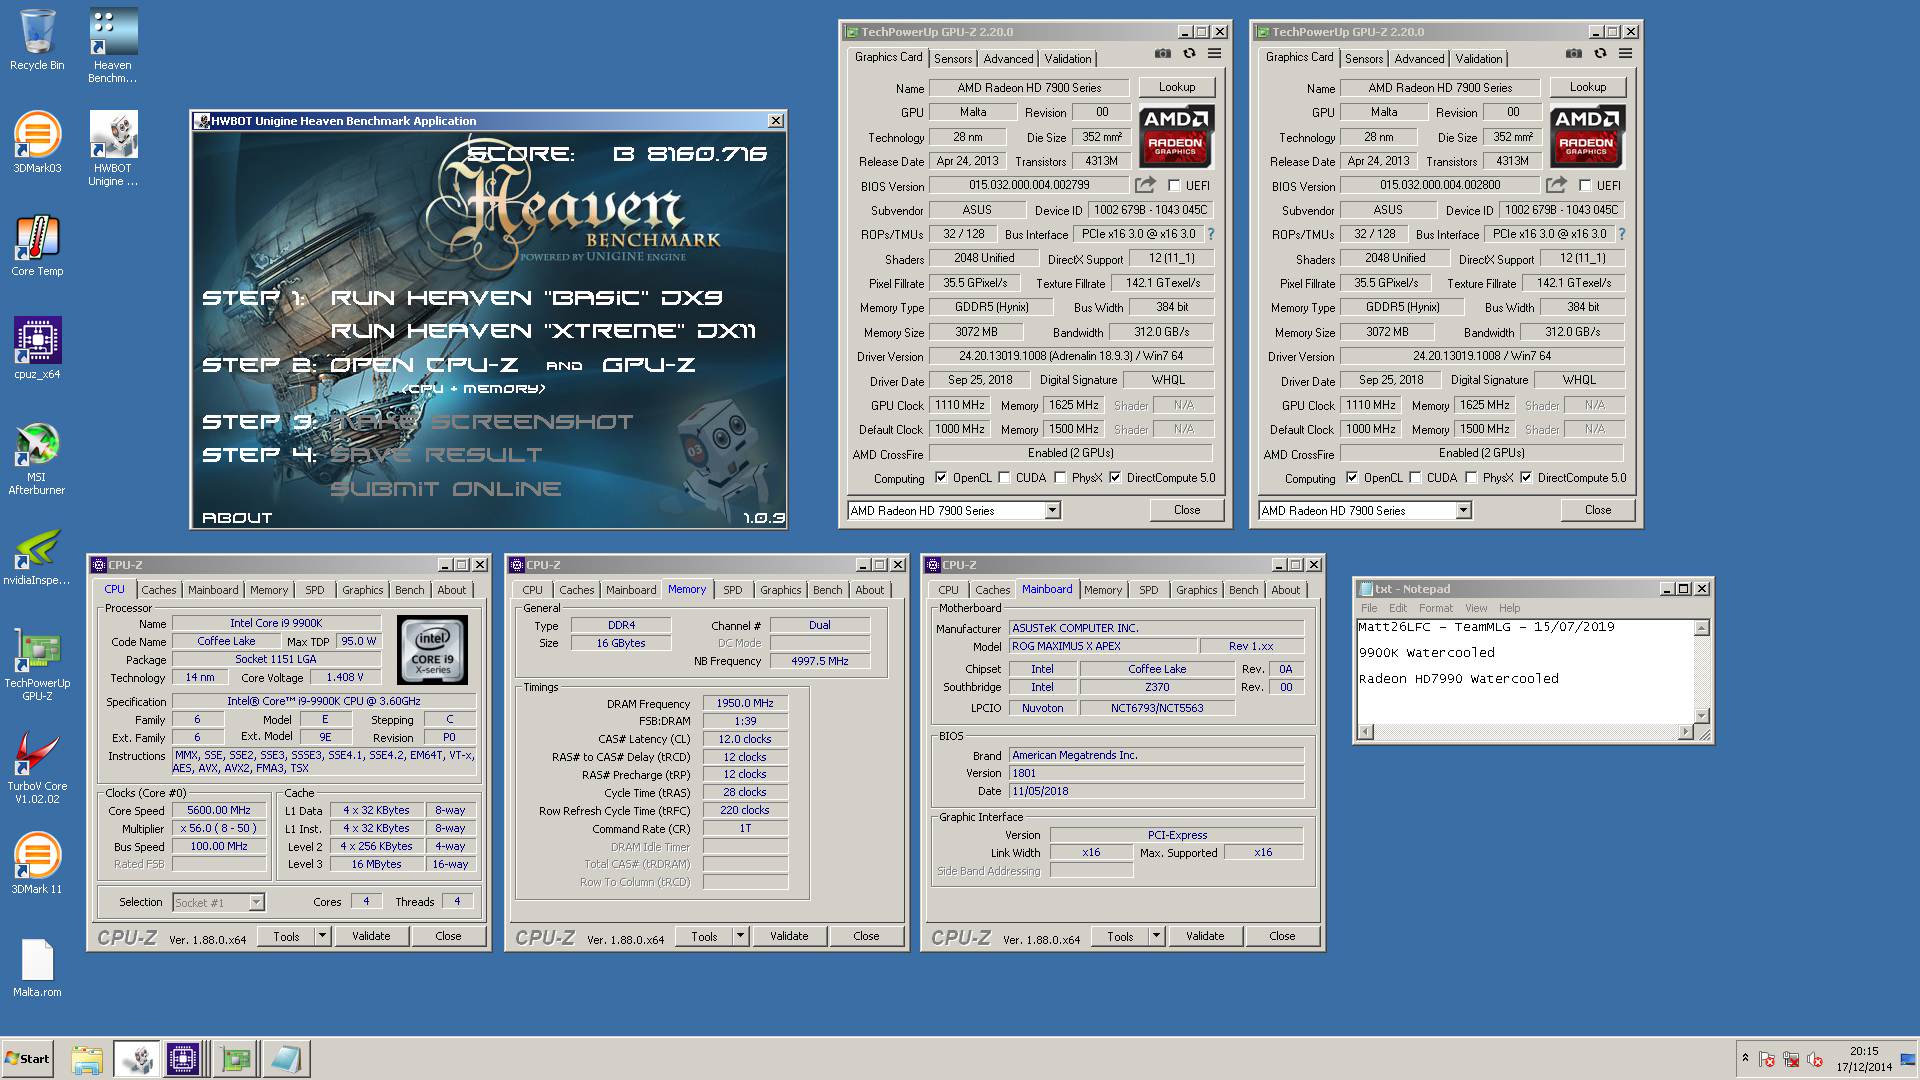
Task: Click refresh icon in right GPU-Z window
Action: point(1600,54)
